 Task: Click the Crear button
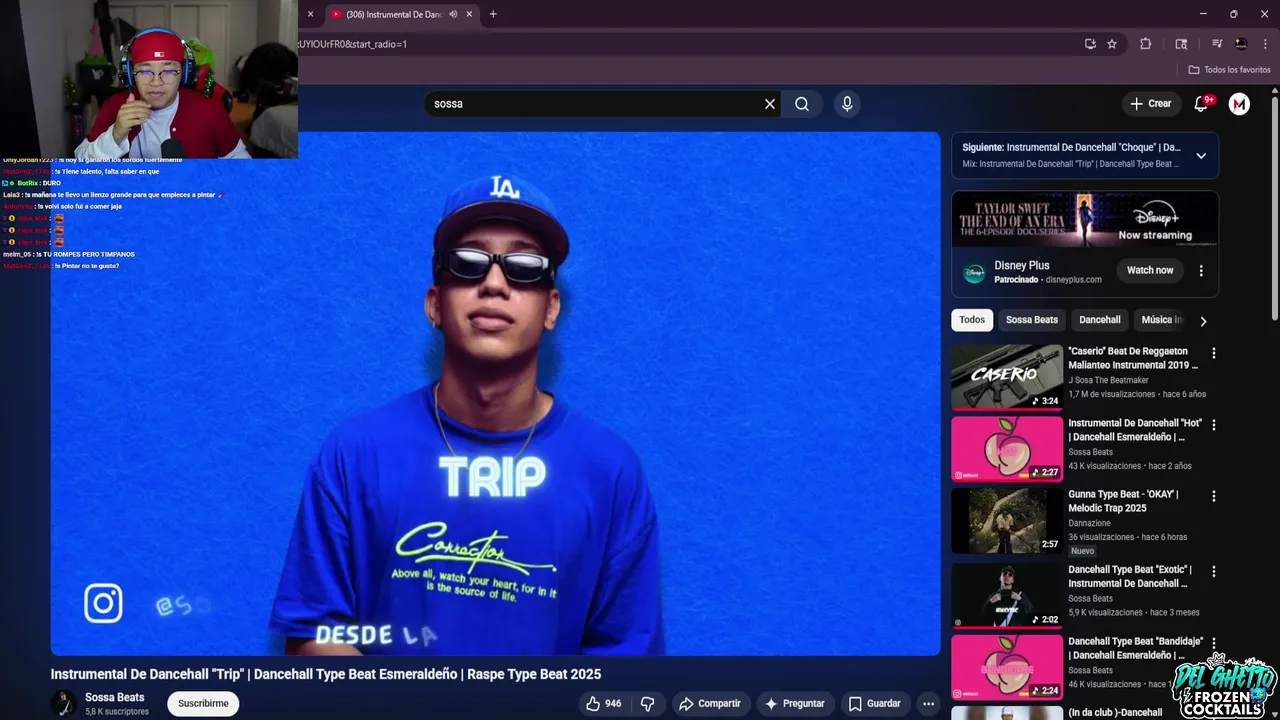(x=1150, y=104)
